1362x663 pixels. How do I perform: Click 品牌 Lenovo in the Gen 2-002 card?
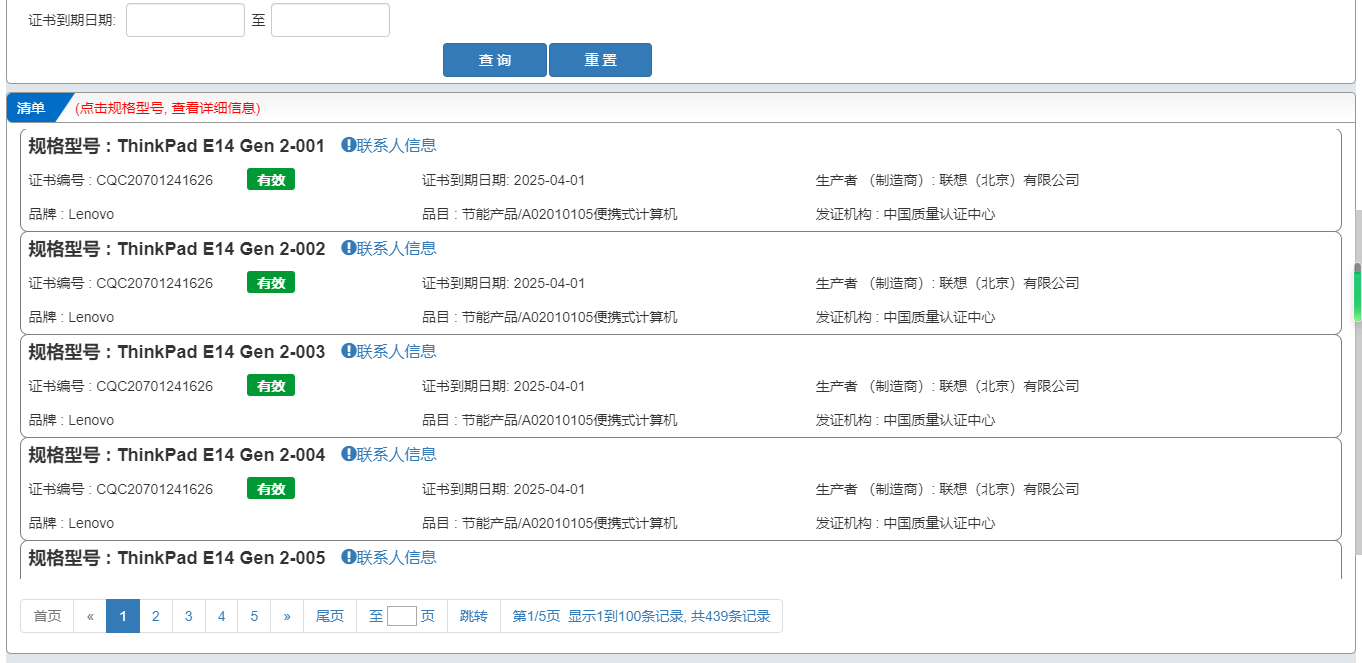pos(71,318)
